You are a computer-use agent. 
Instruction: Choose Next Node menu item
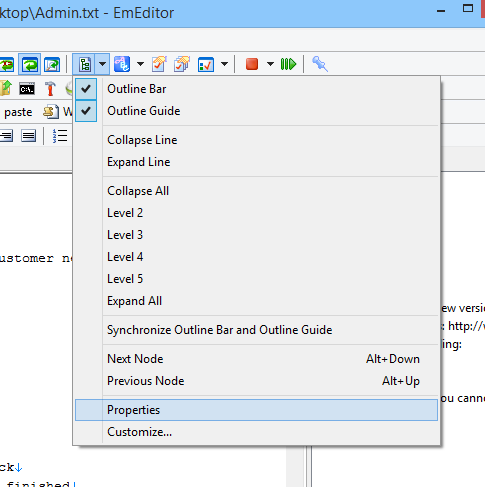point(256,359)
